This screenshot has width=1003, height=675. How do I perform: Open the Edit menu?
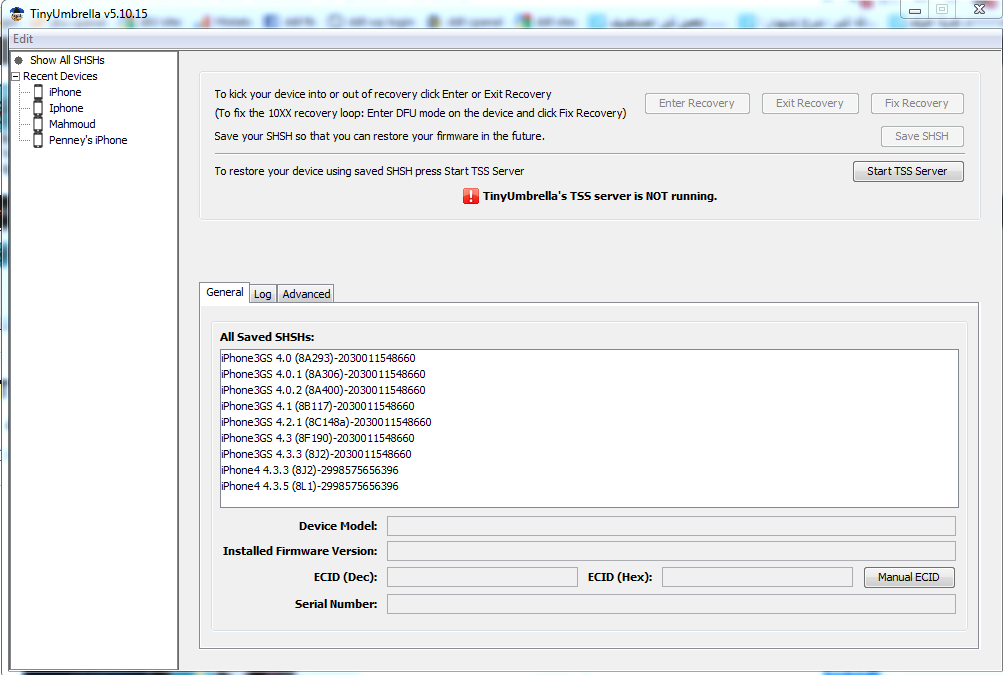pos(23,39)
